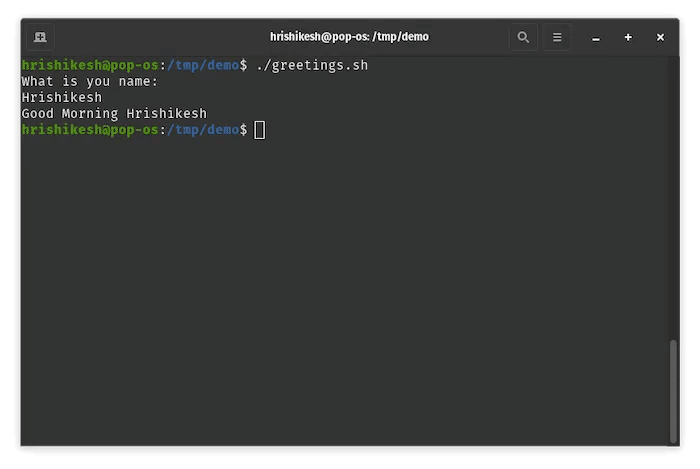700x469 pixels.
Task: Maximize the terminal window
Action: [628, 37]
